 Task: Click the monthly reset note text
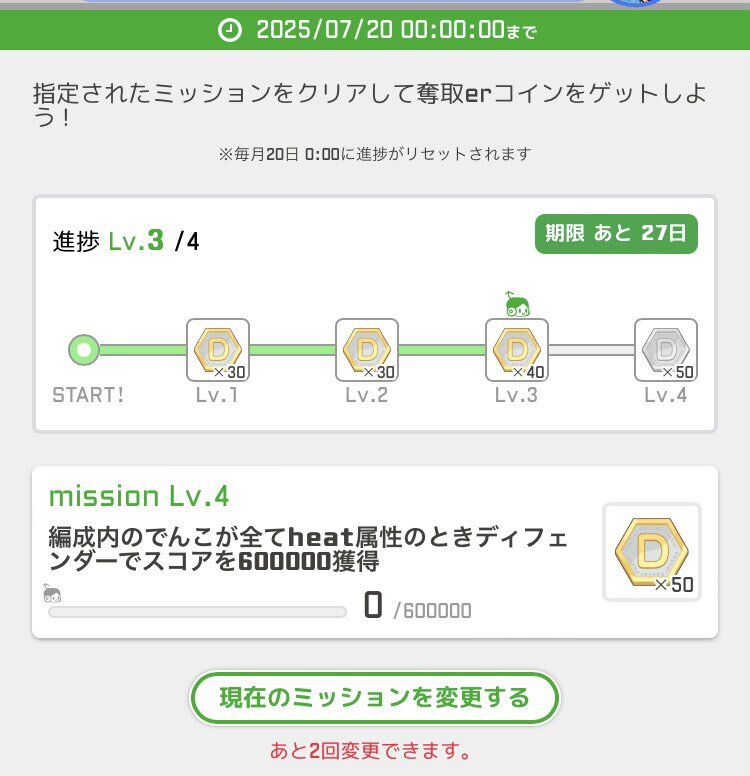(375, 154)
